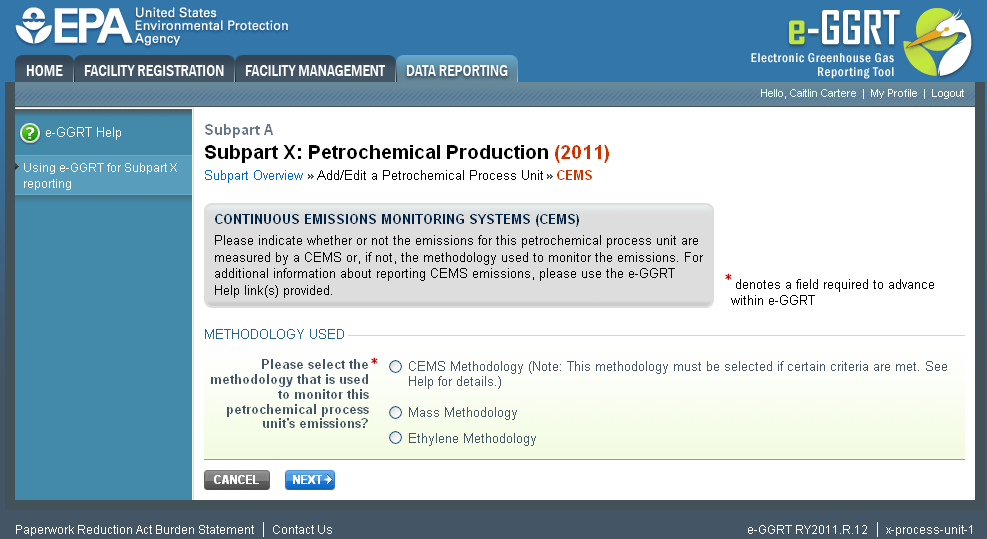
Task: Click 'denotes a field required' note
Action: click(833, 292)
